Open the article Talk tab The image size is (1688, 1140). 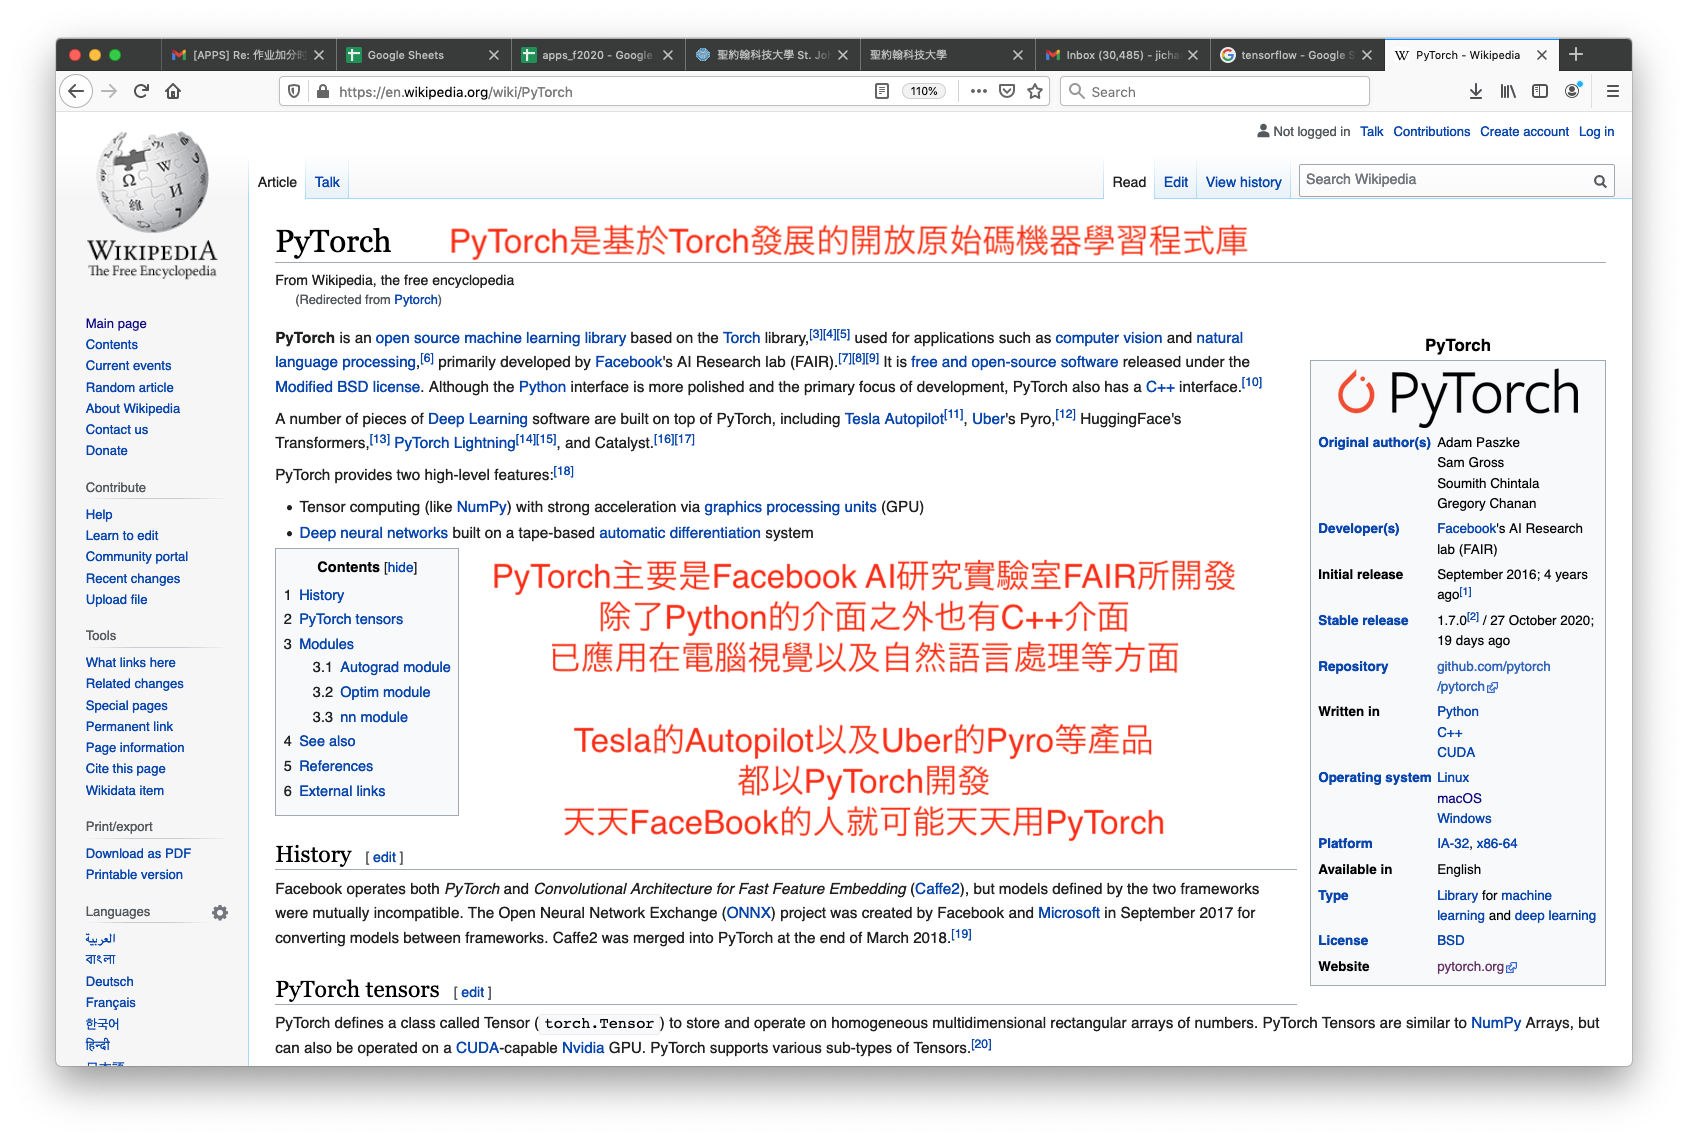click(x=327, y=182)
